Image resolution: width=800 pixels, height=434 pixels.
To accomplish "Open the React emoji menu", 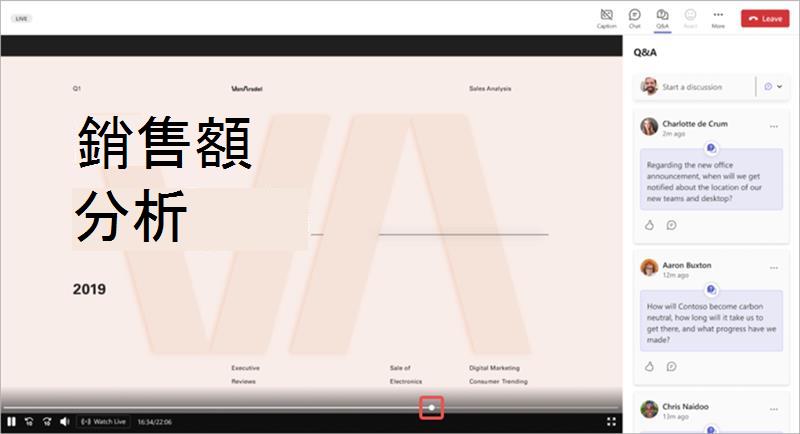I will [690, 18].
